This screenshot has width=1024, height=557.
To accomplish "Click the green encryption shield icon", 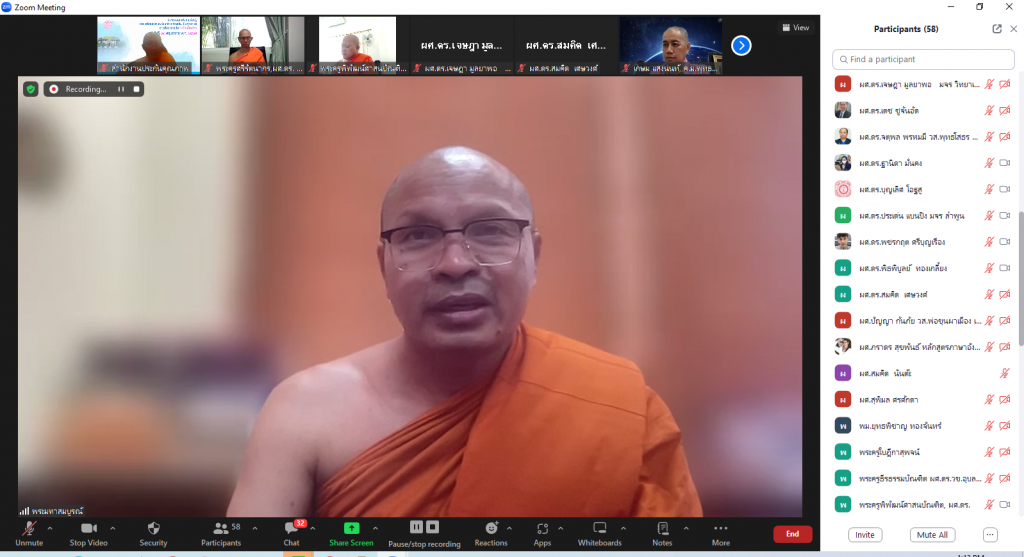I will click(x=31, y=89).
